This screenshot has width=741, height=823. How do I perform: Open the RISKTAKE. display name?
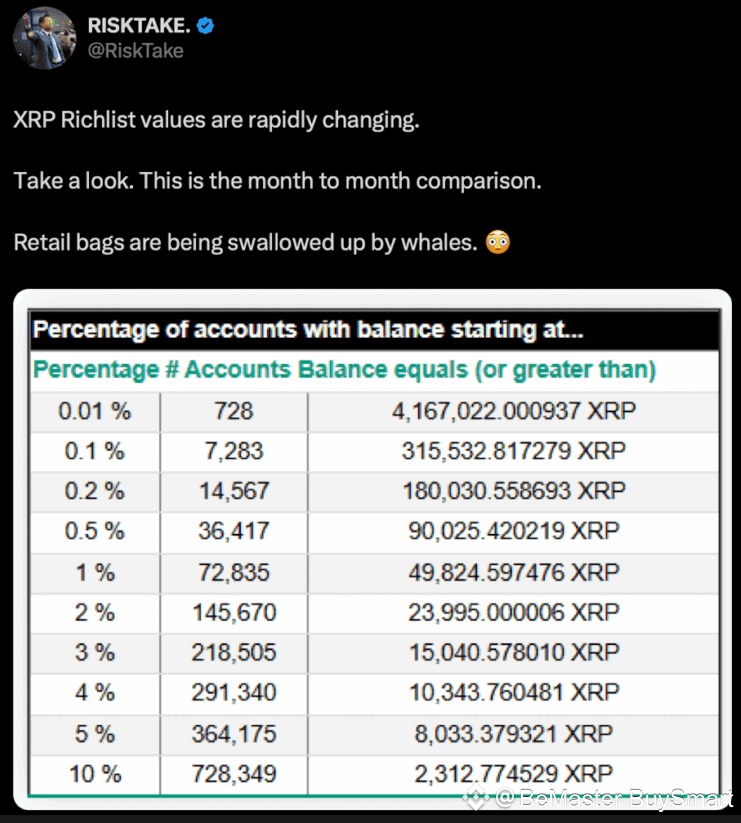(139, 25)
